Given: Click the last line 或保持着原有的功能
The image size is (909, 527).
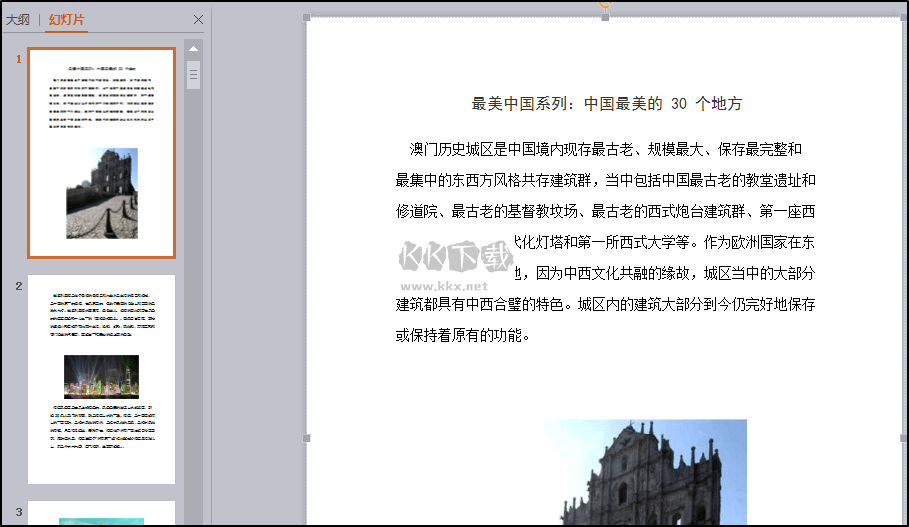Looking at the screenshot, I should tap(462, 335).
